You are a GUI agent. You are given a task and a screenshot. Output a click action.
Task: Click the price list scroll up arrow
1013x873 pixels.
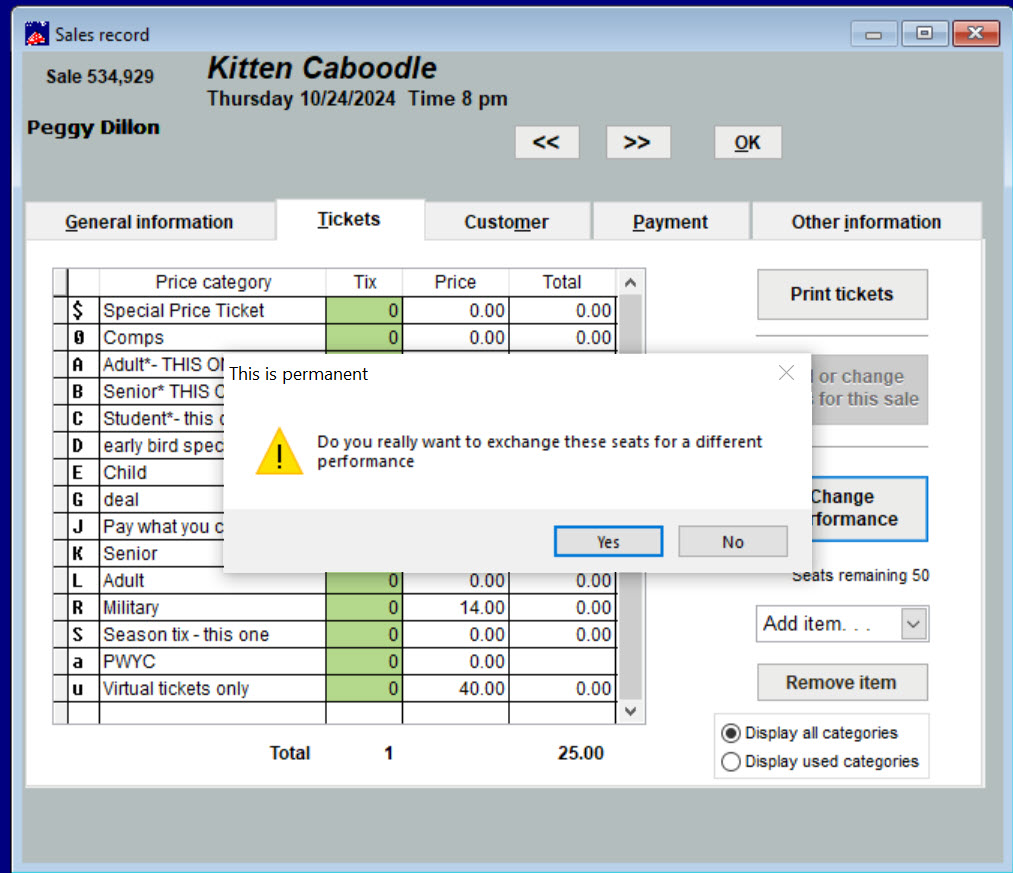[x=631, y=282]
